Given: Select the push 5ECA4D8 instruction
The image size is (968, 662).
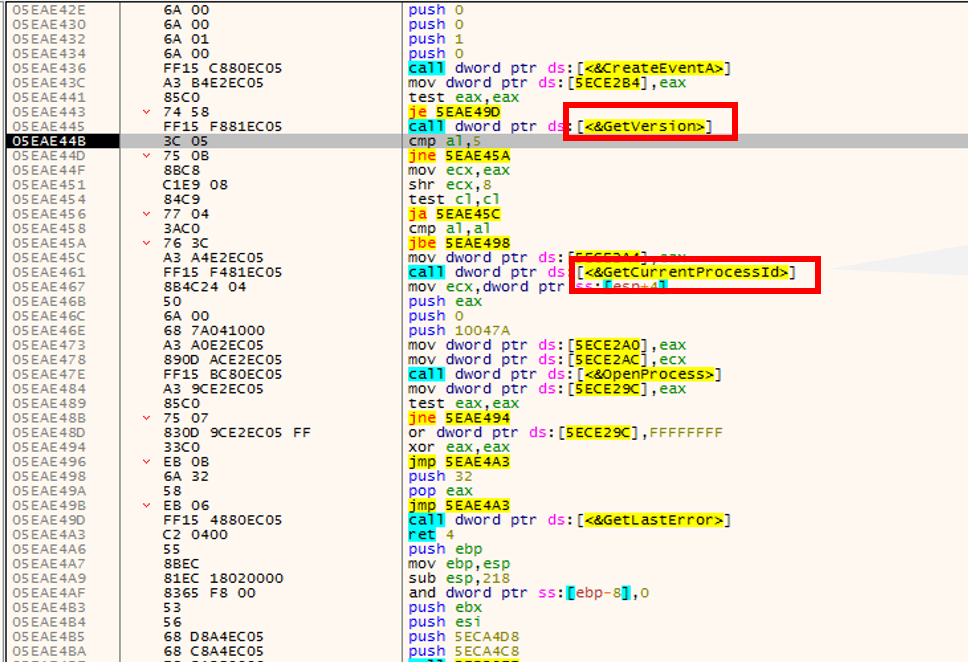Looking at the screenshot, I should tap(463, 637).
